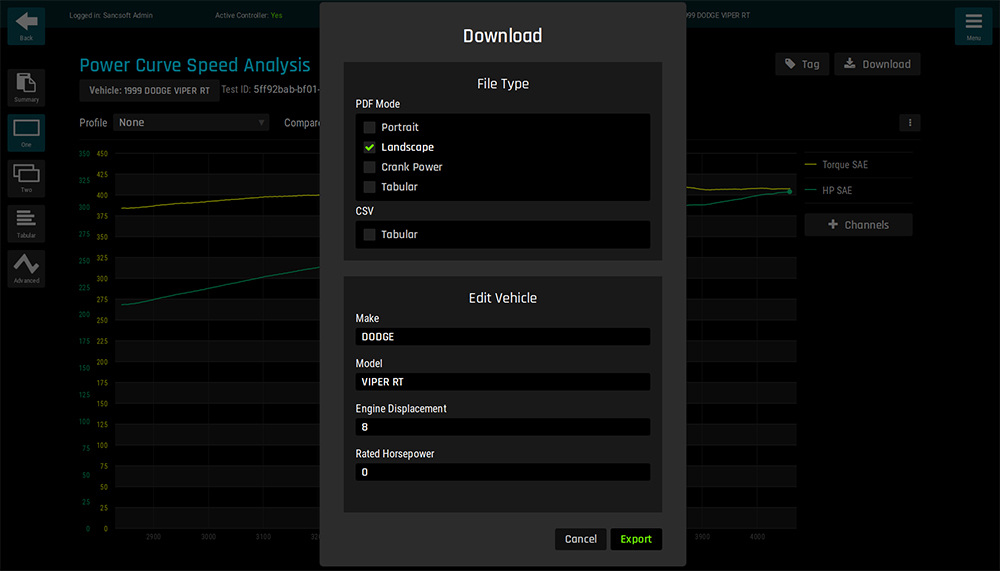This screenshot has height=571, width=1000.
Task: Click the Model field containing VIPER RT
Action: [x=503, y=382]
